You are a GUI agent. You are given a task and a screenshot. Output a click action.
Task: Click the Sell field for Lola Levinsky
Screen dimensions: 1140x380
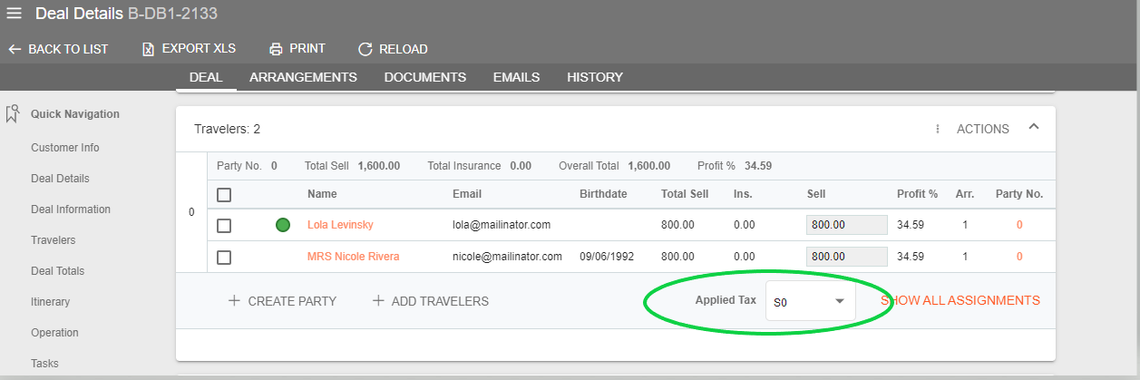(x=846, y=225)
